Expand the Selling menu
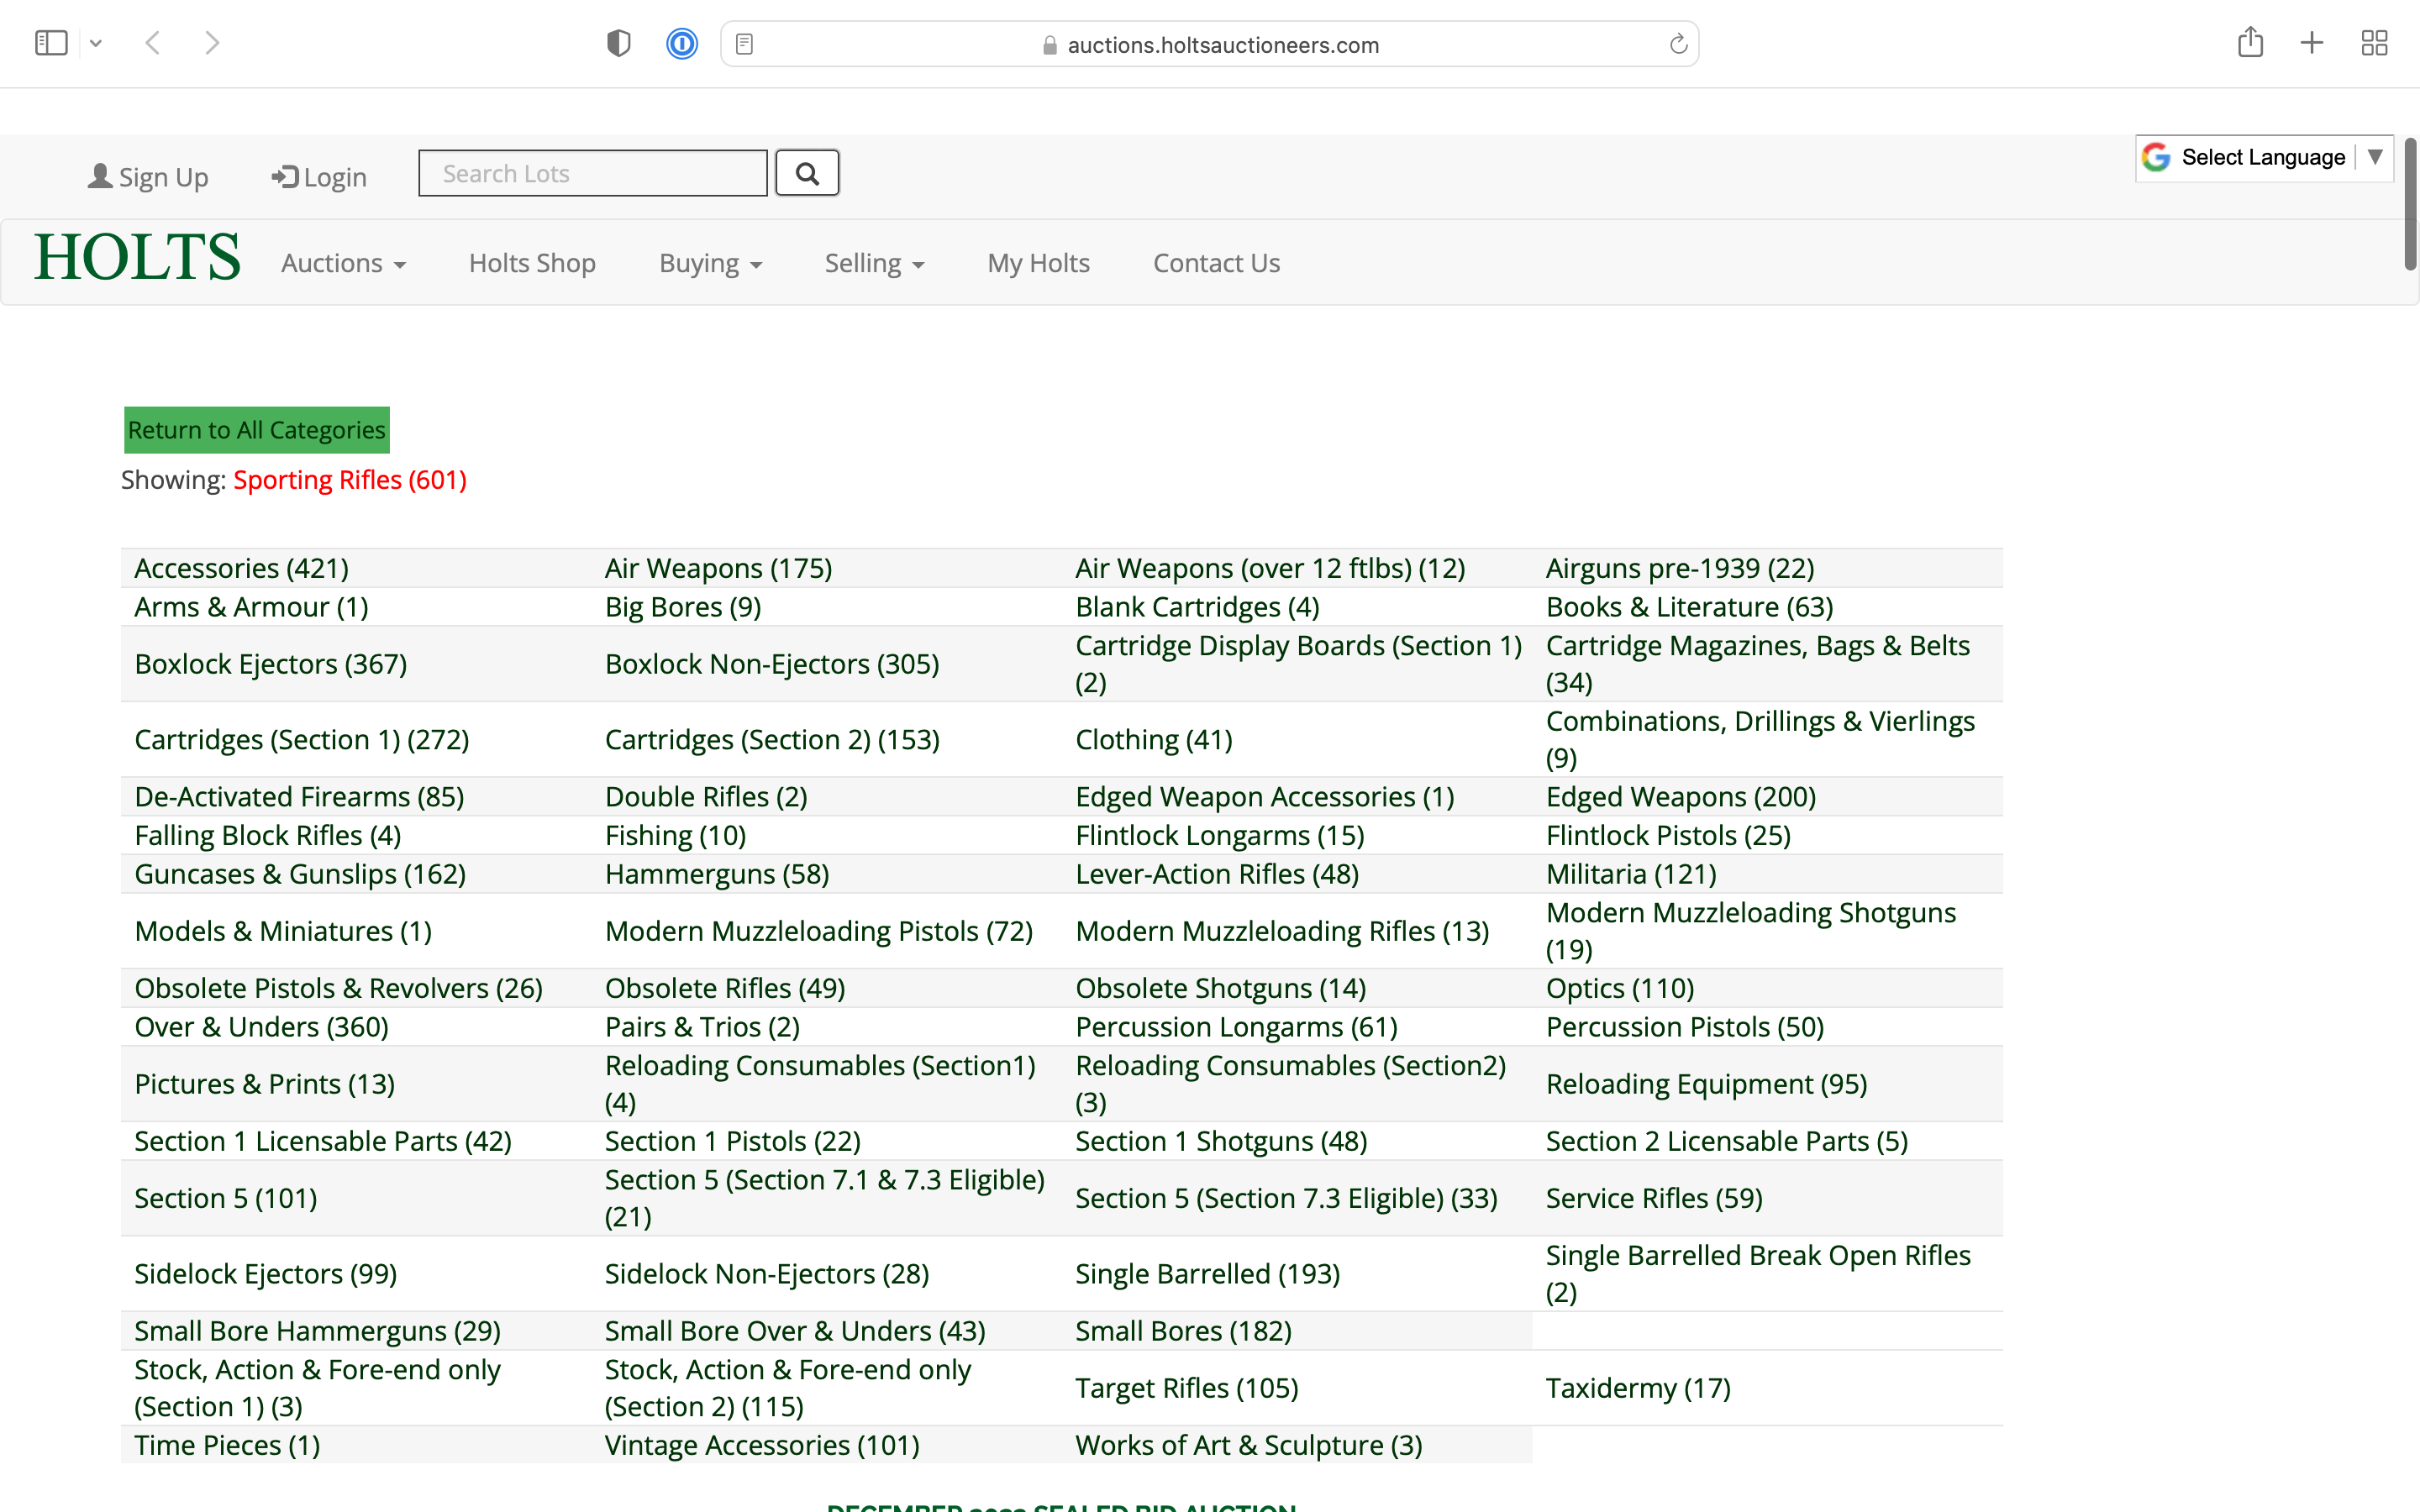Viewport: 2420px width, 1512px height. pyautogui.click(x=875, y=263)
